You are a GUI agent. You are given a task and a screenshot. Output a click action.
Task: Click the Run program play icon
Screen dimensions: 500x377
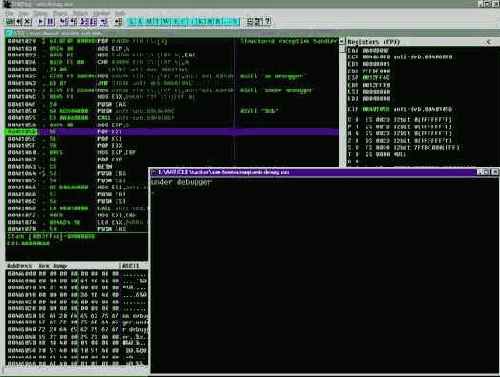click(41, 22)
